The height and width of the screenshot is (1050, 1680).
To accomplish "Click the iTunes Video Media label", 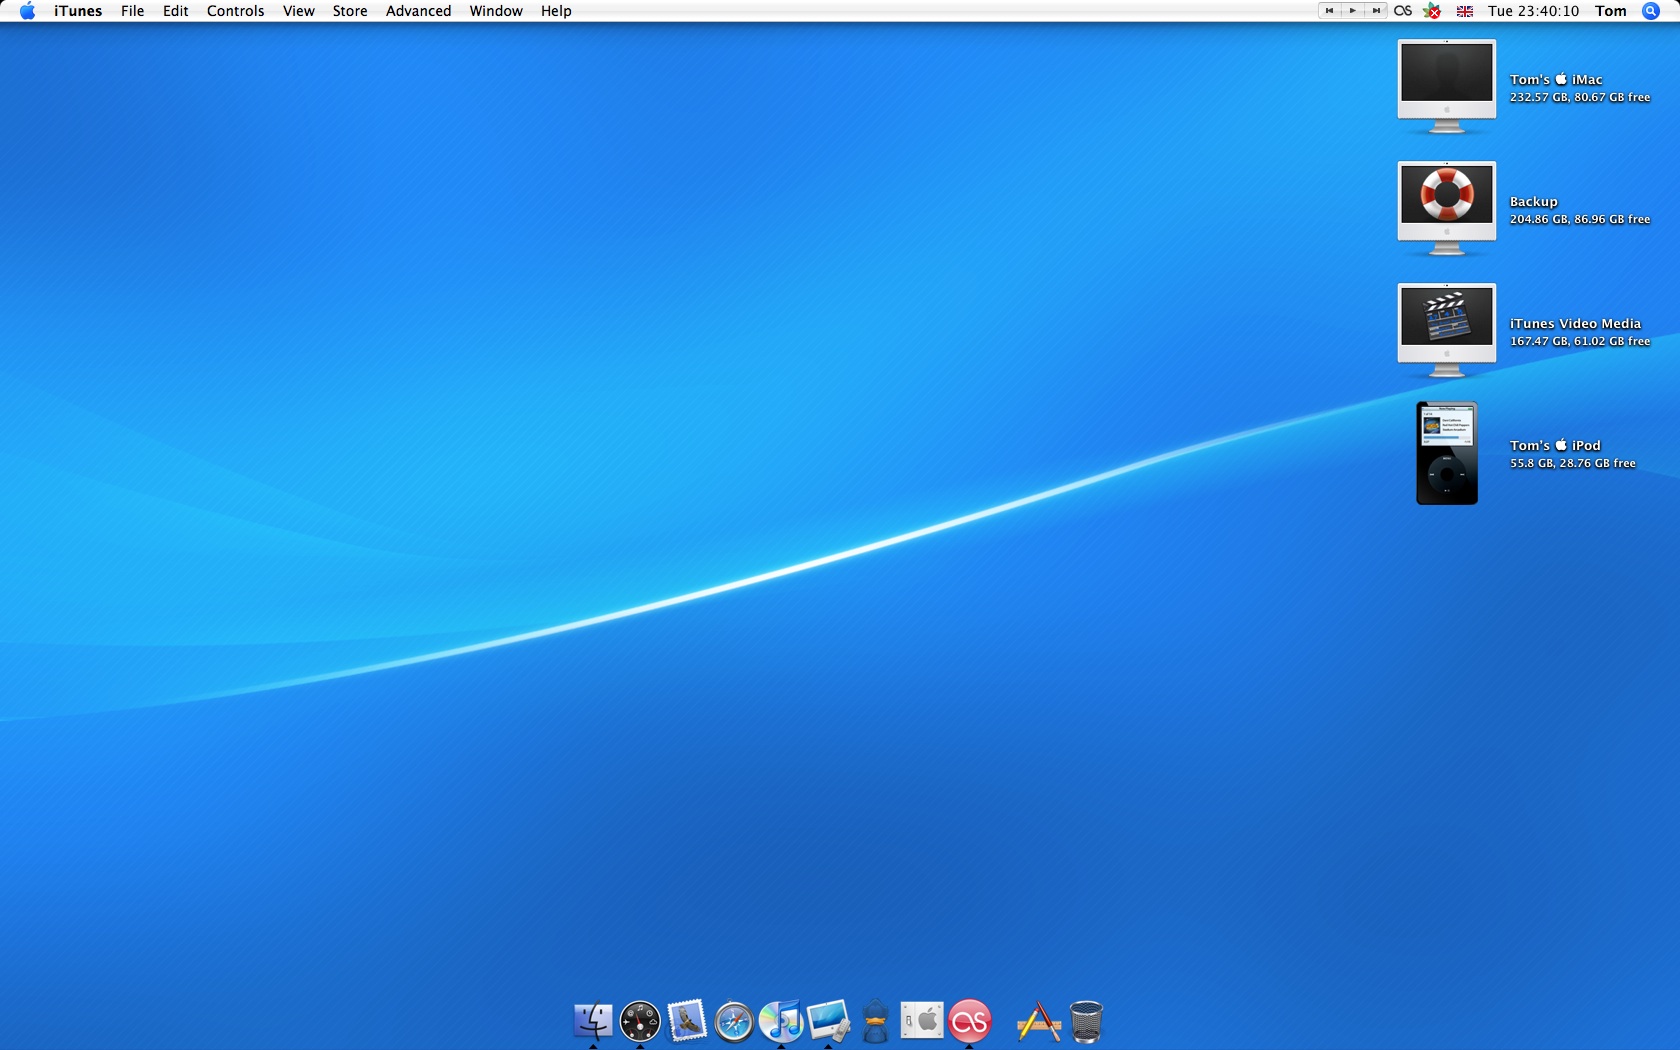I will [1575, 324].
